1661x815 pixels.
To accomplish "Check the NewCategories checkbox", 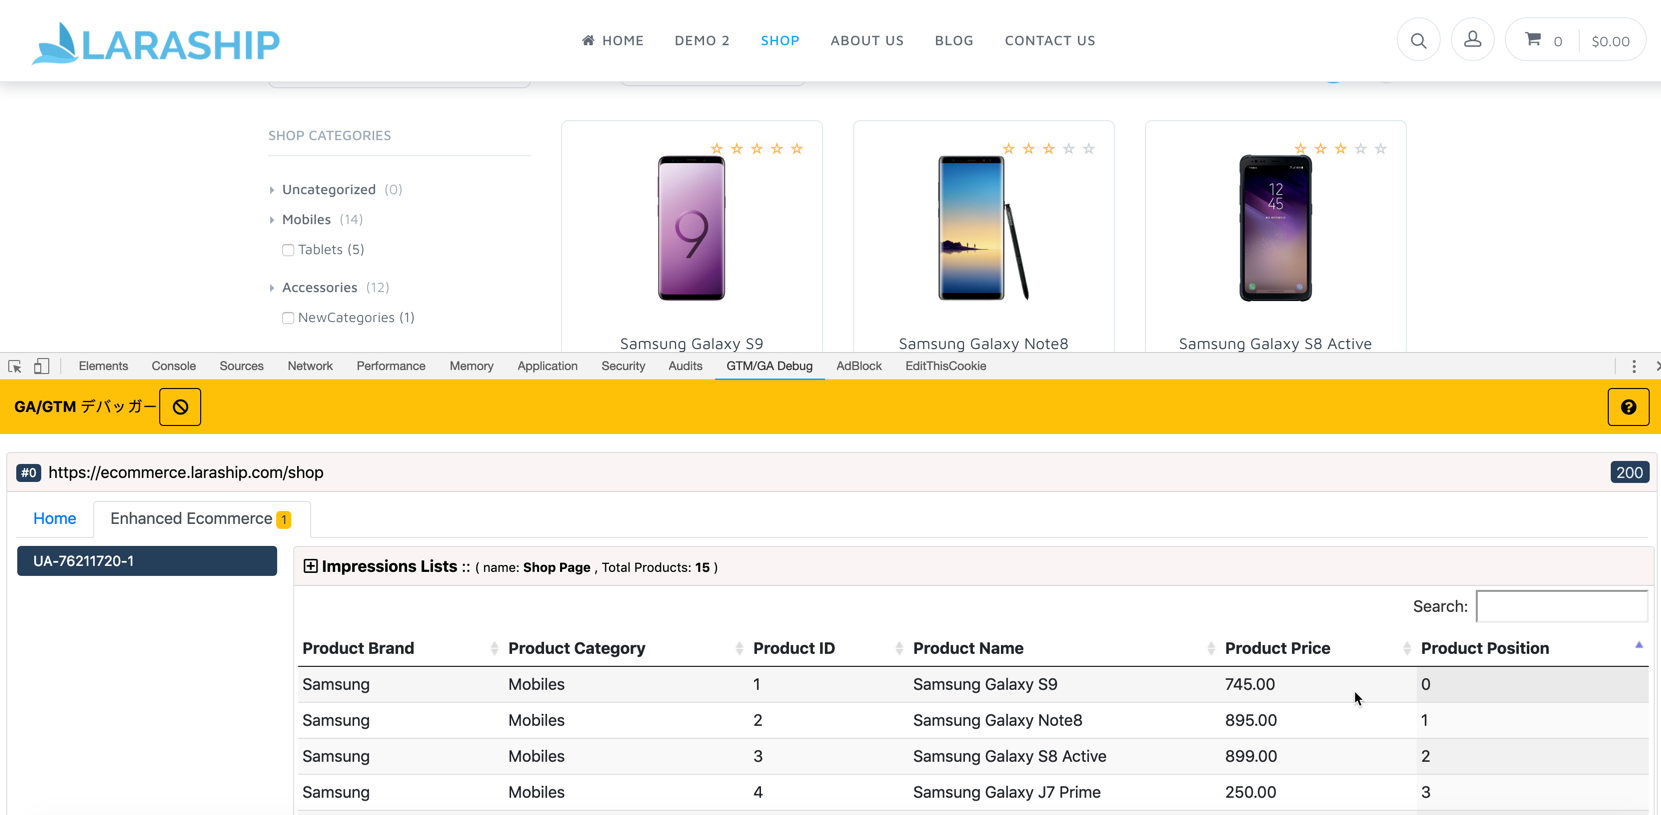I will click(x=288, y=318).
